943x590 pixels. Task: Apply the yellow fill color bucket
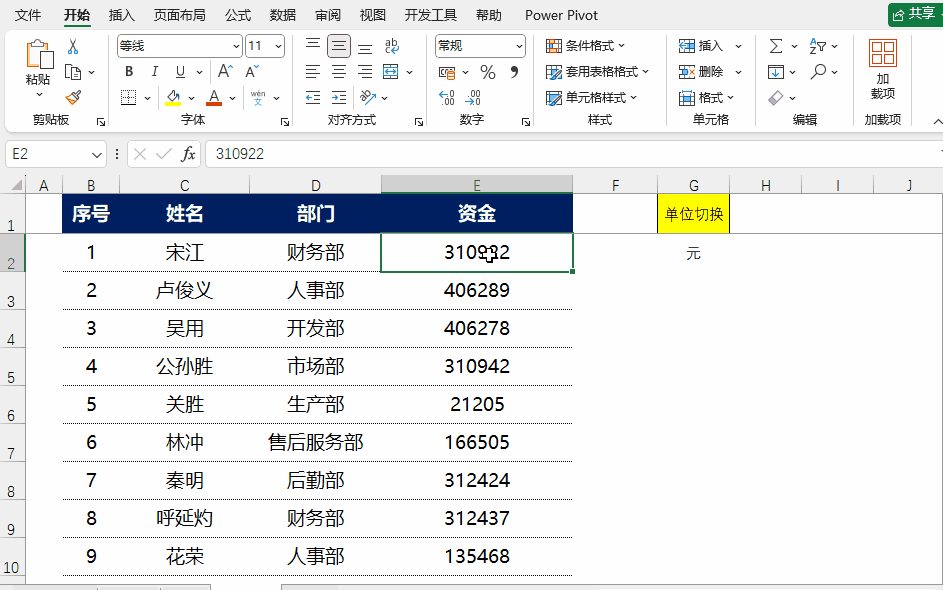(173, 97)
